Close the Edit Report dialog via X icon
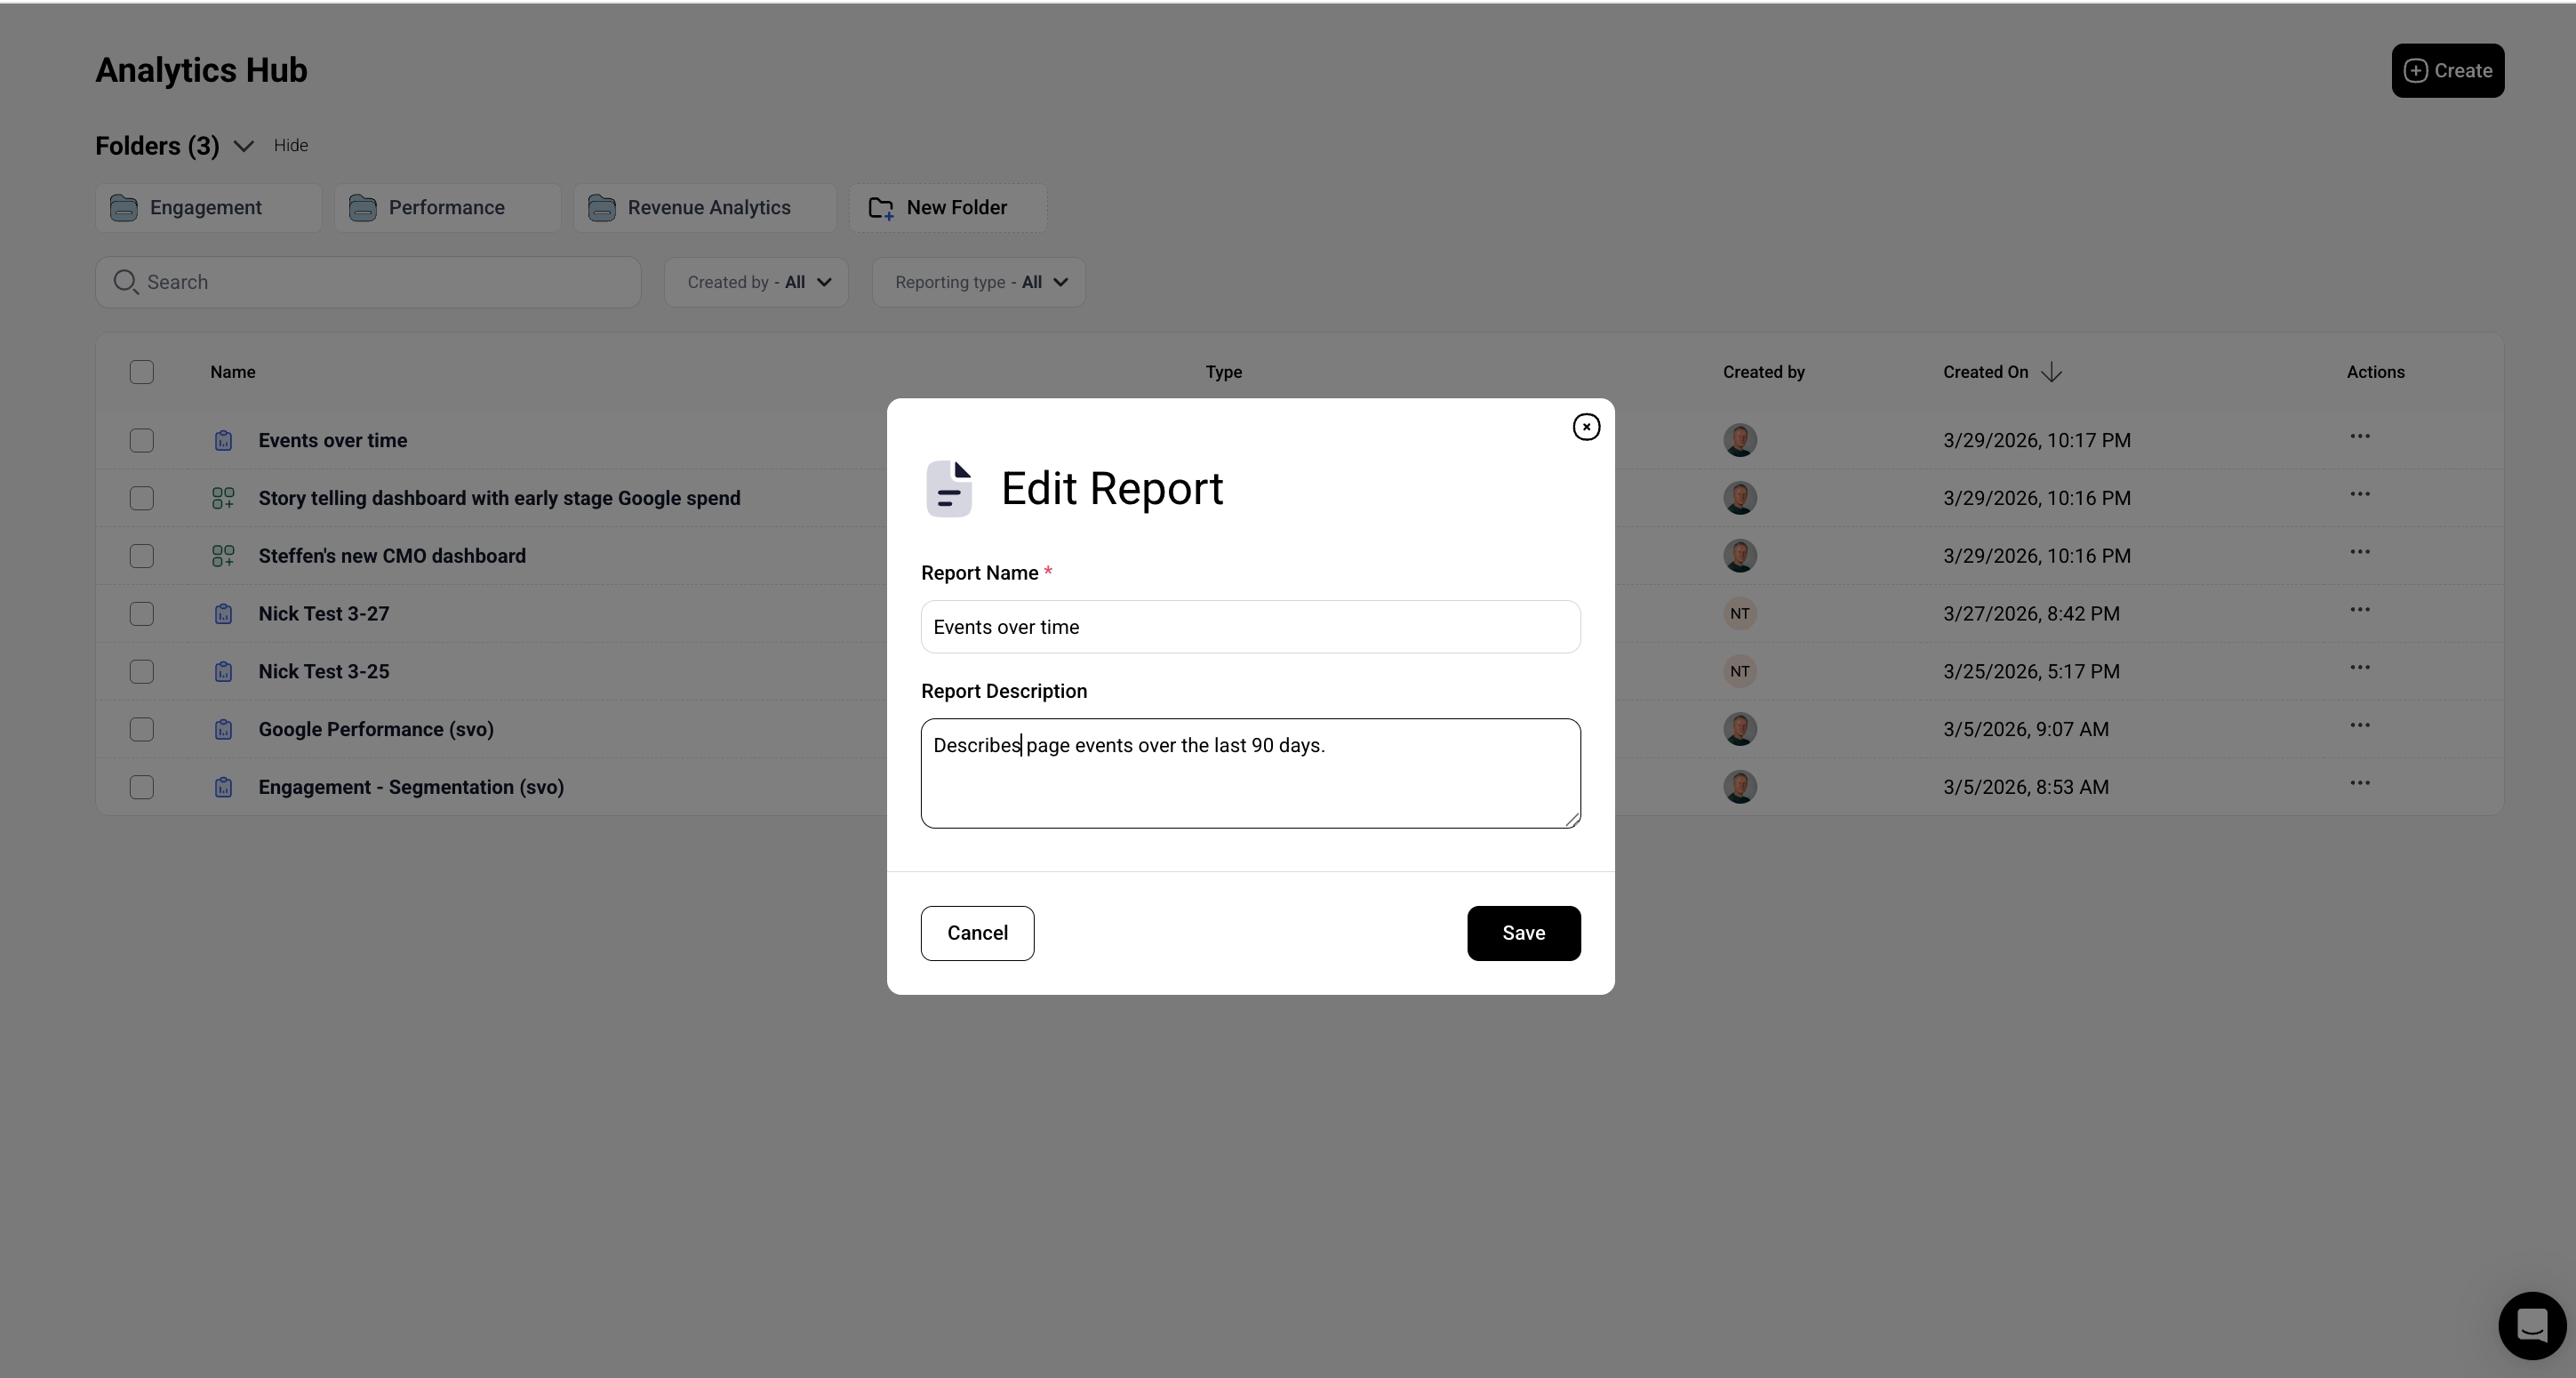The height and width of the screenshot is (1378, 2576). (1585, 427)
